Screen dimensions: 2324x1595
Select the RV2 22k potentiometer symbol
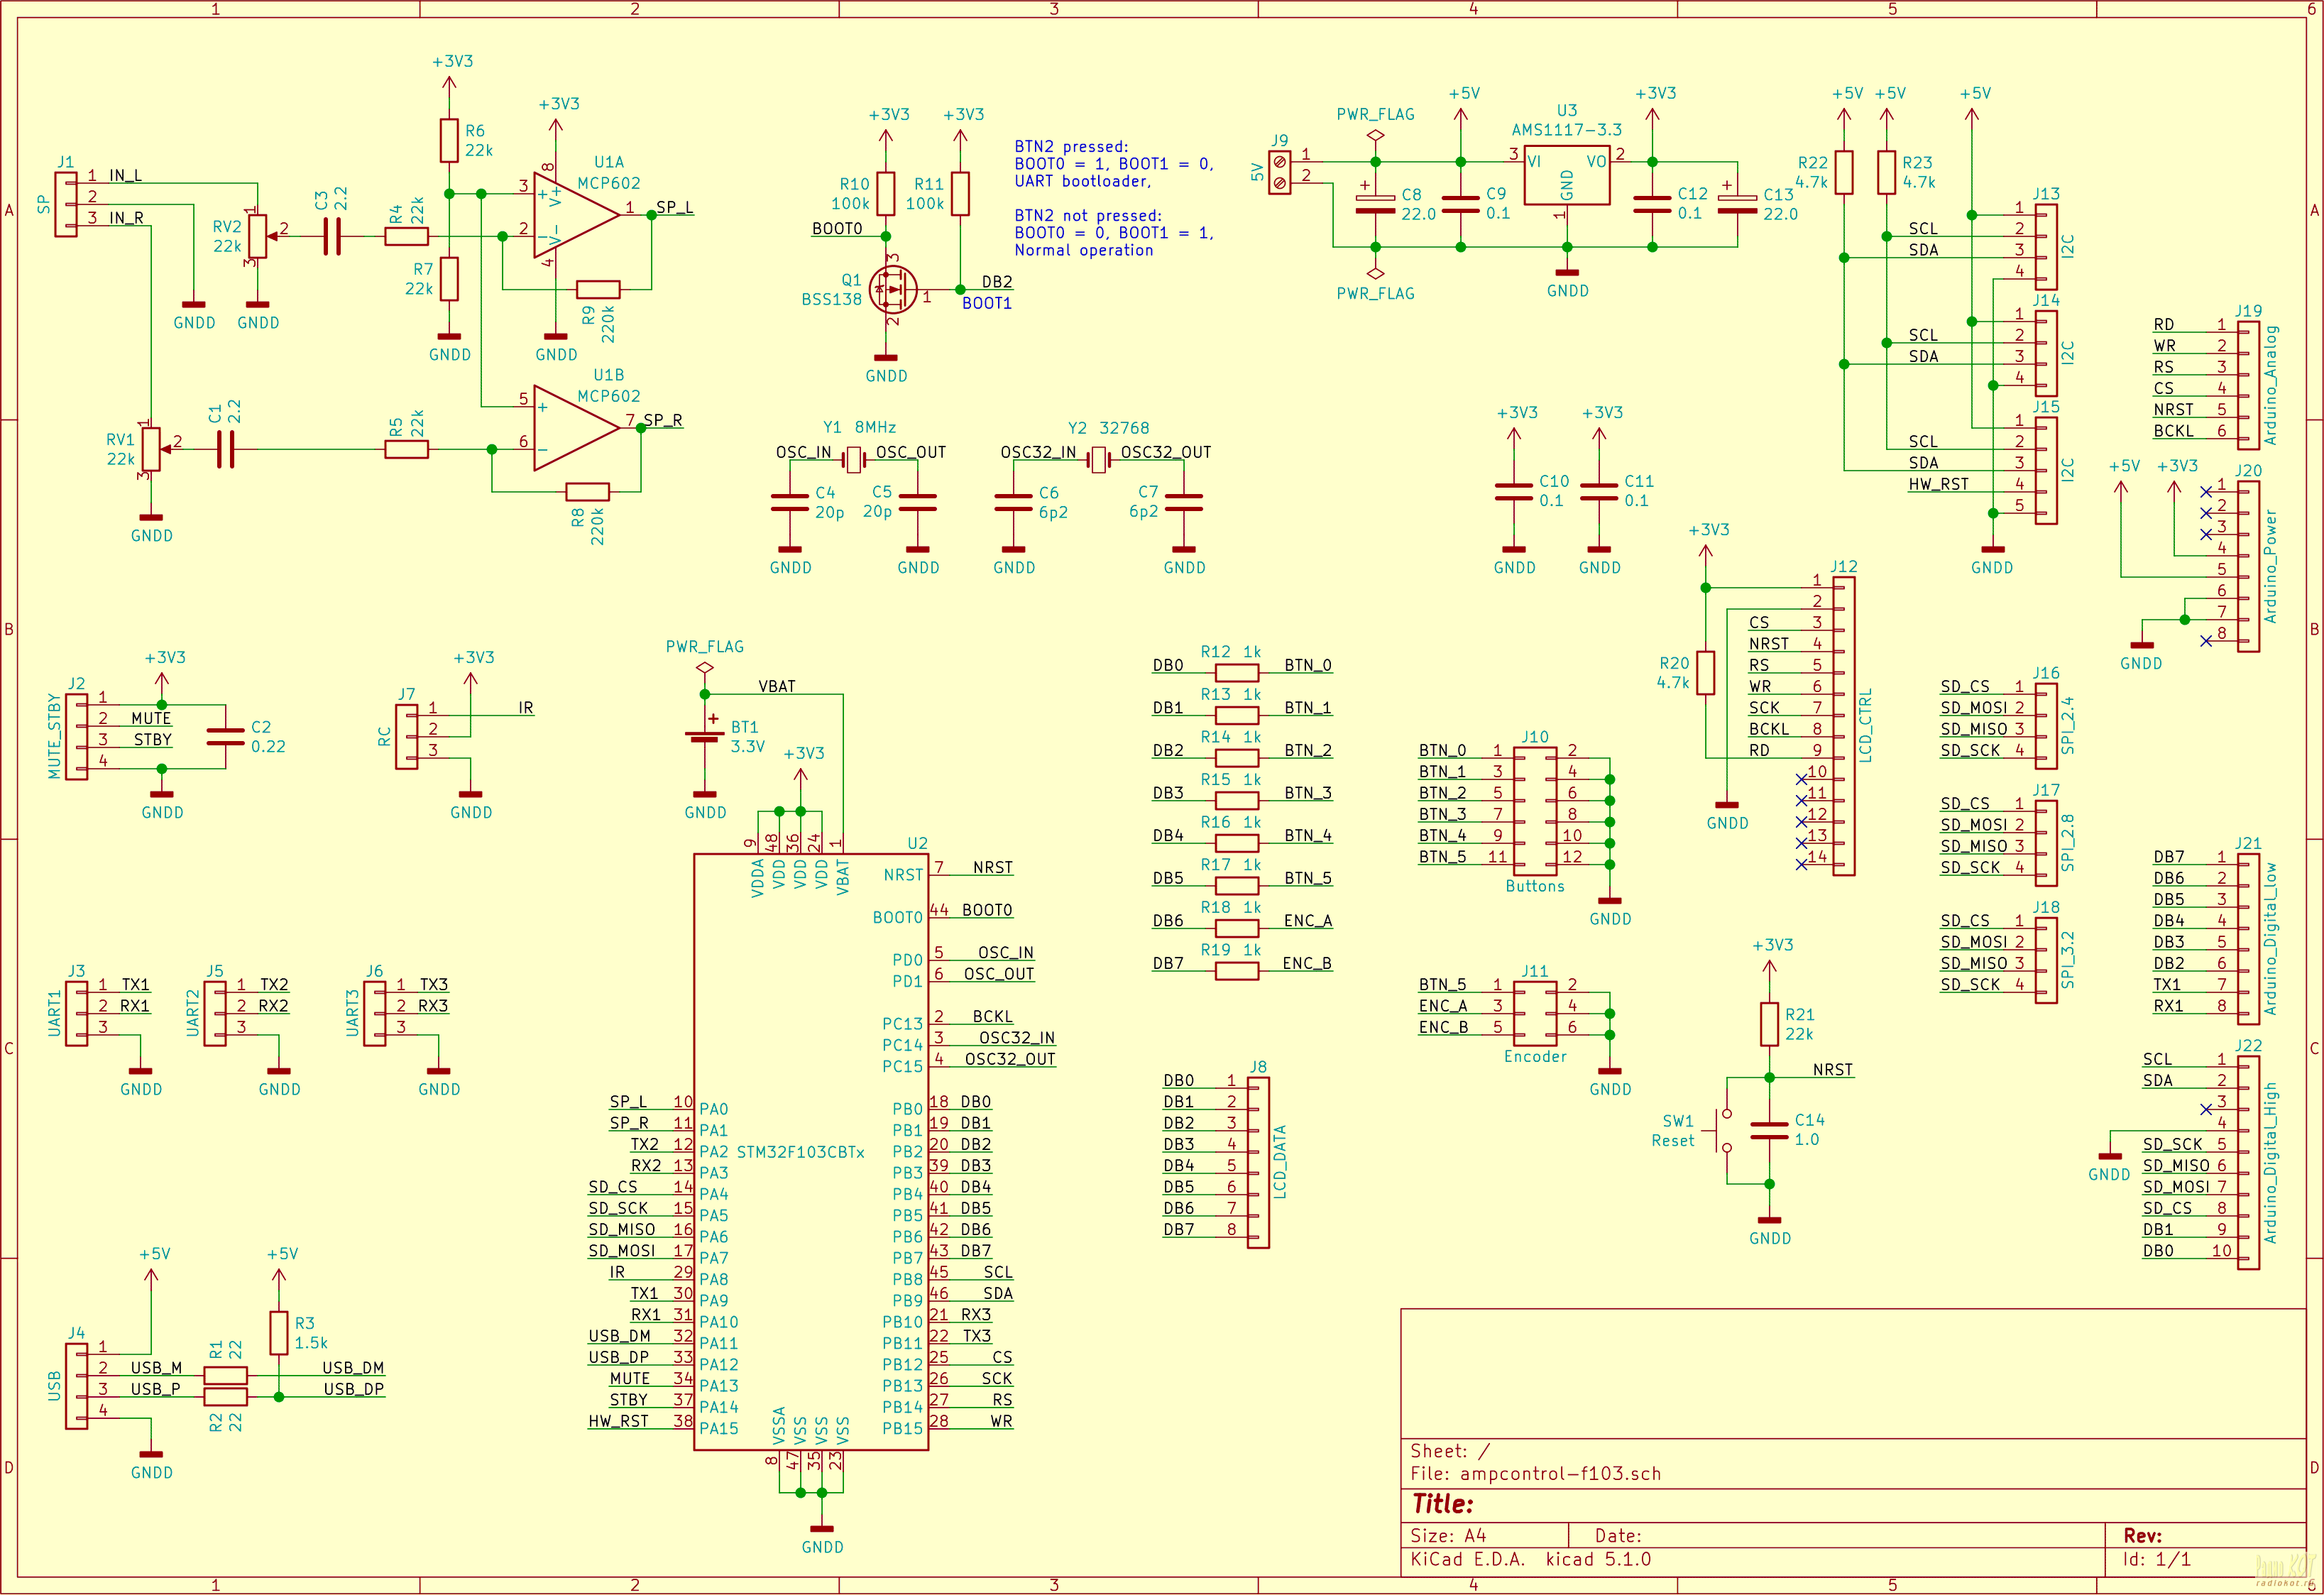(x=258, y=237)
